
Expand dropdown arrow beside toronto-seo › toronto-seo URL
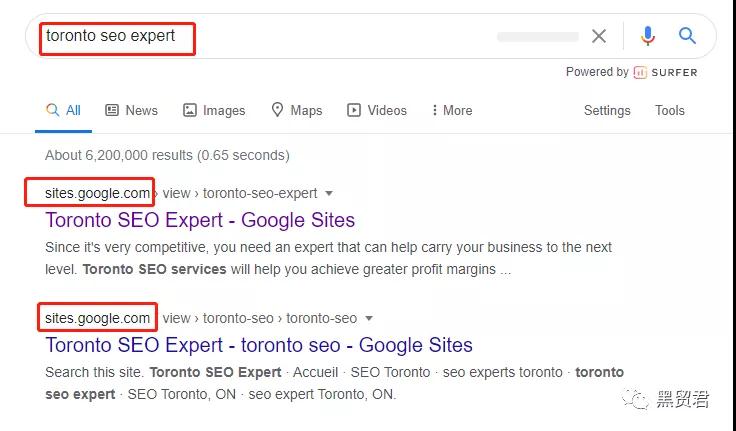(369, 319)
